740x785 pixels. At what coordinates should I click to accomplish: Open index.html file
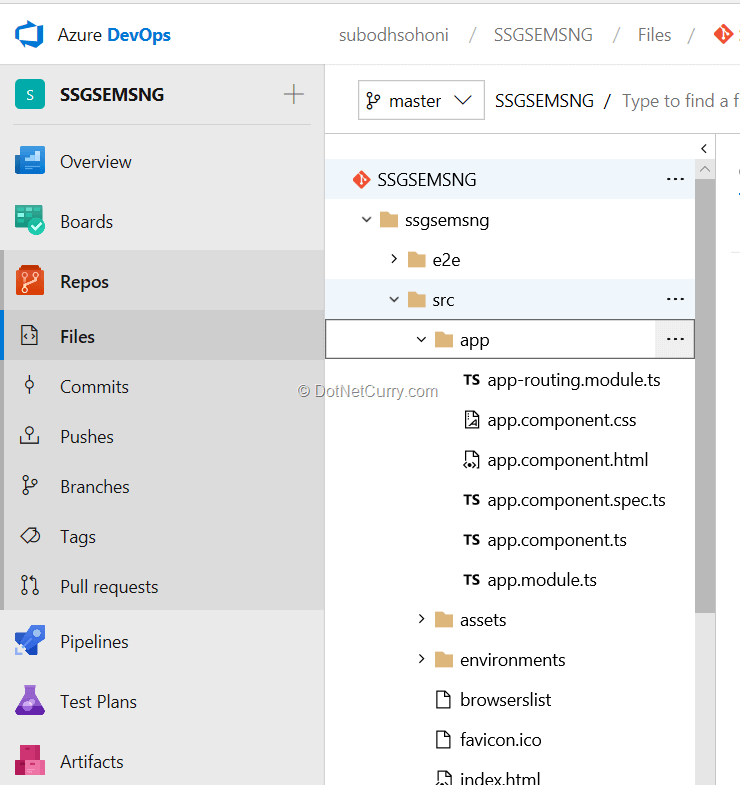click(500, 777)
